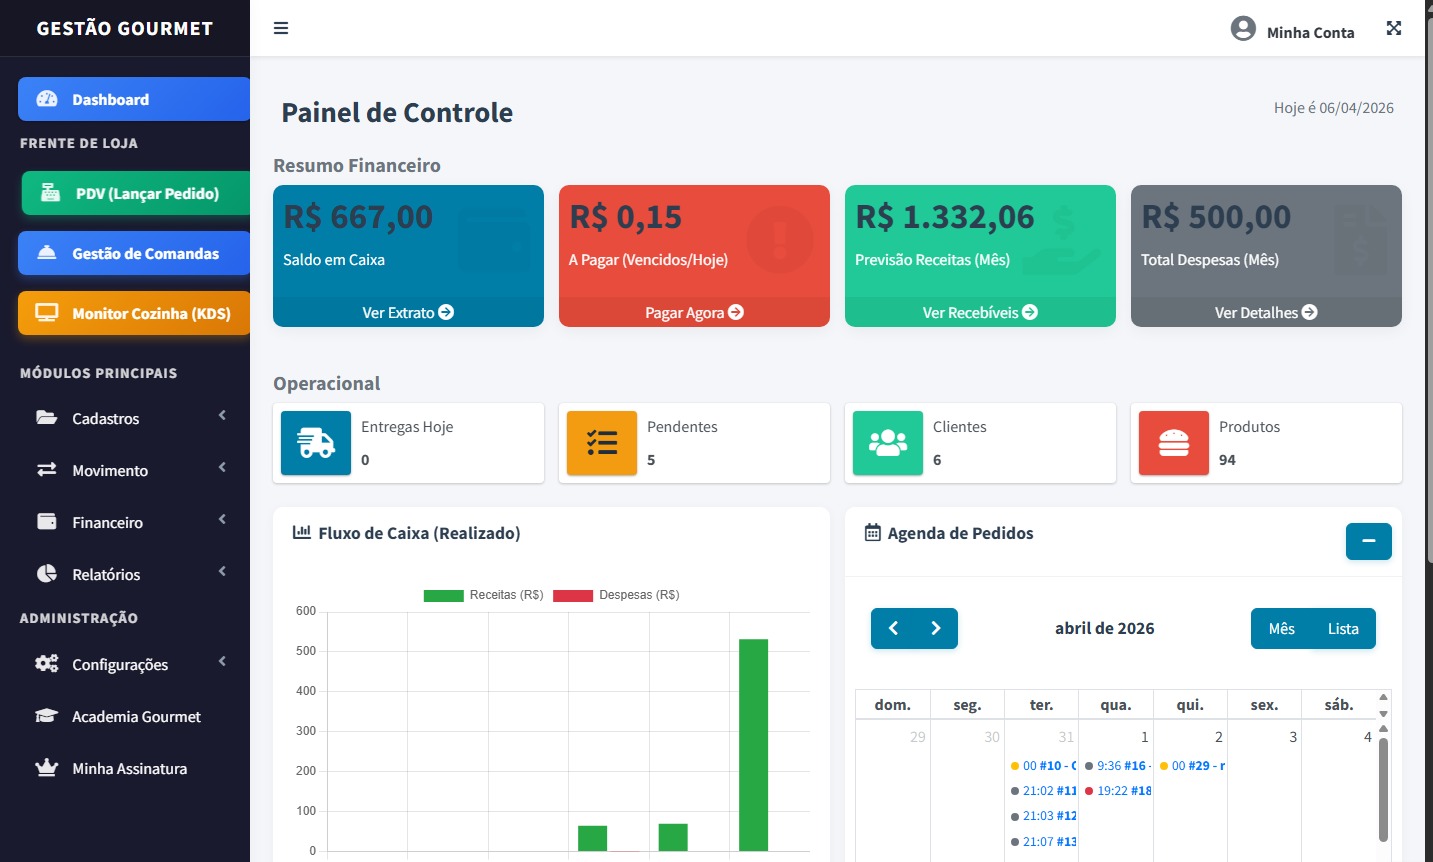Open calendar event 00 #10
Viewport: 1433px width, 862px height.
(x=1042, y=765)
